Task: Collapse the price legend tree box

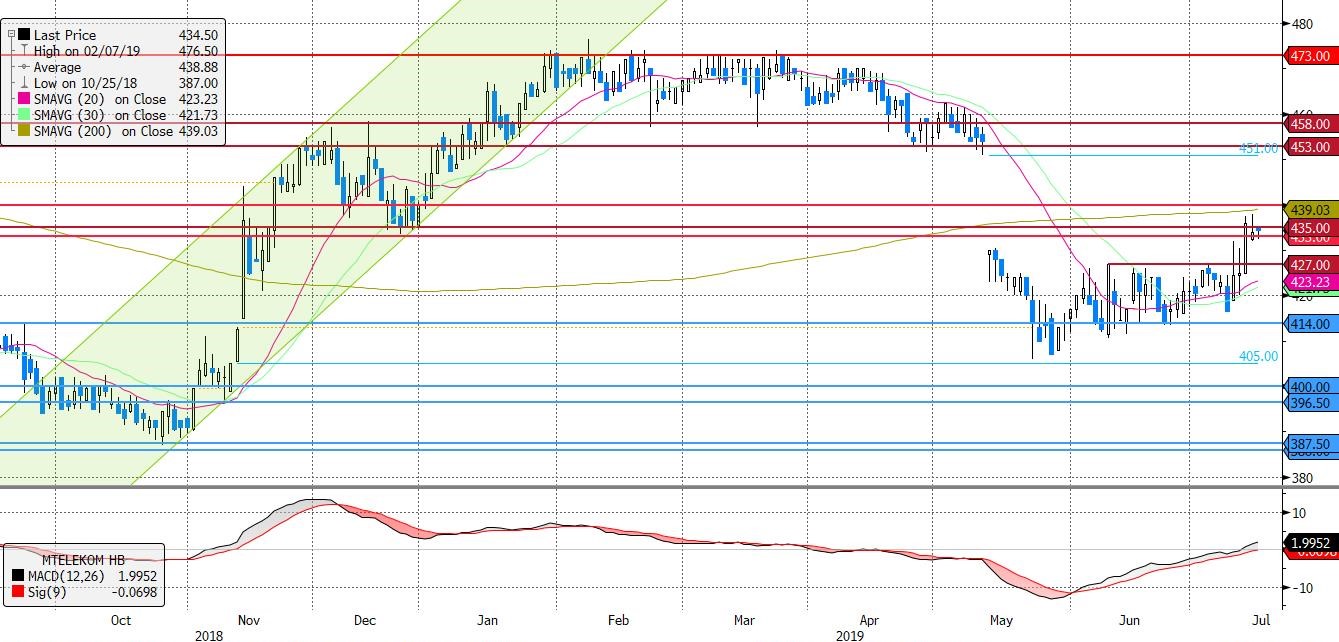Action: point(11,34)
